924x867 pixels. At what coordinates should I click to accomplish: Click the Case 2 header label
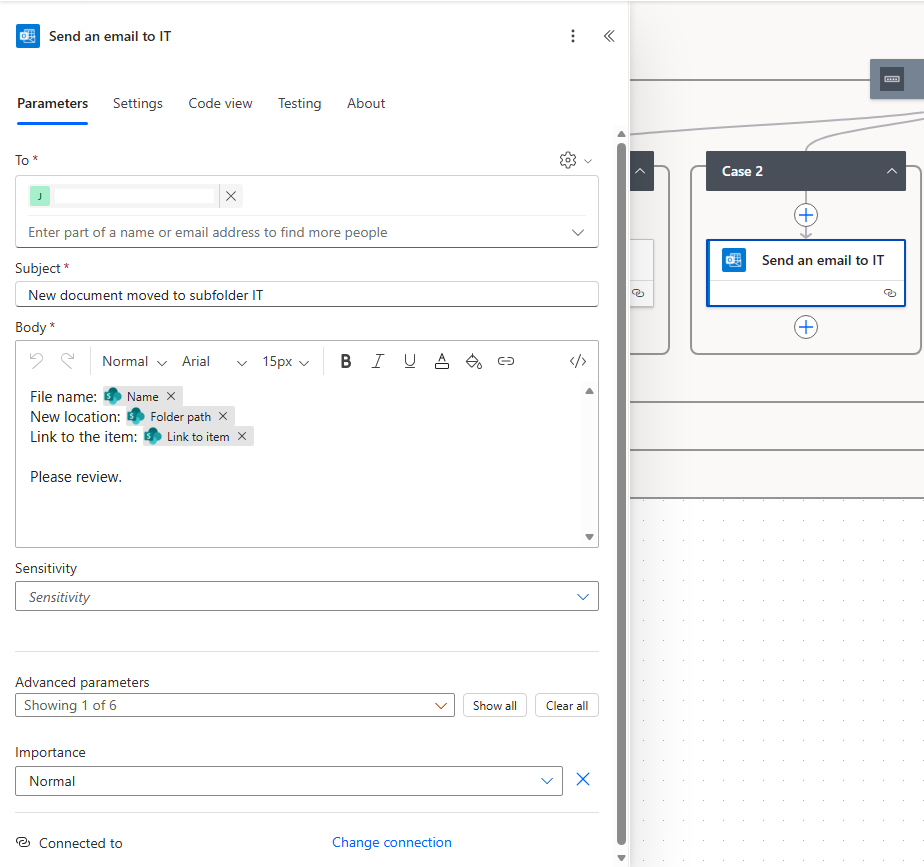[742, 172]
